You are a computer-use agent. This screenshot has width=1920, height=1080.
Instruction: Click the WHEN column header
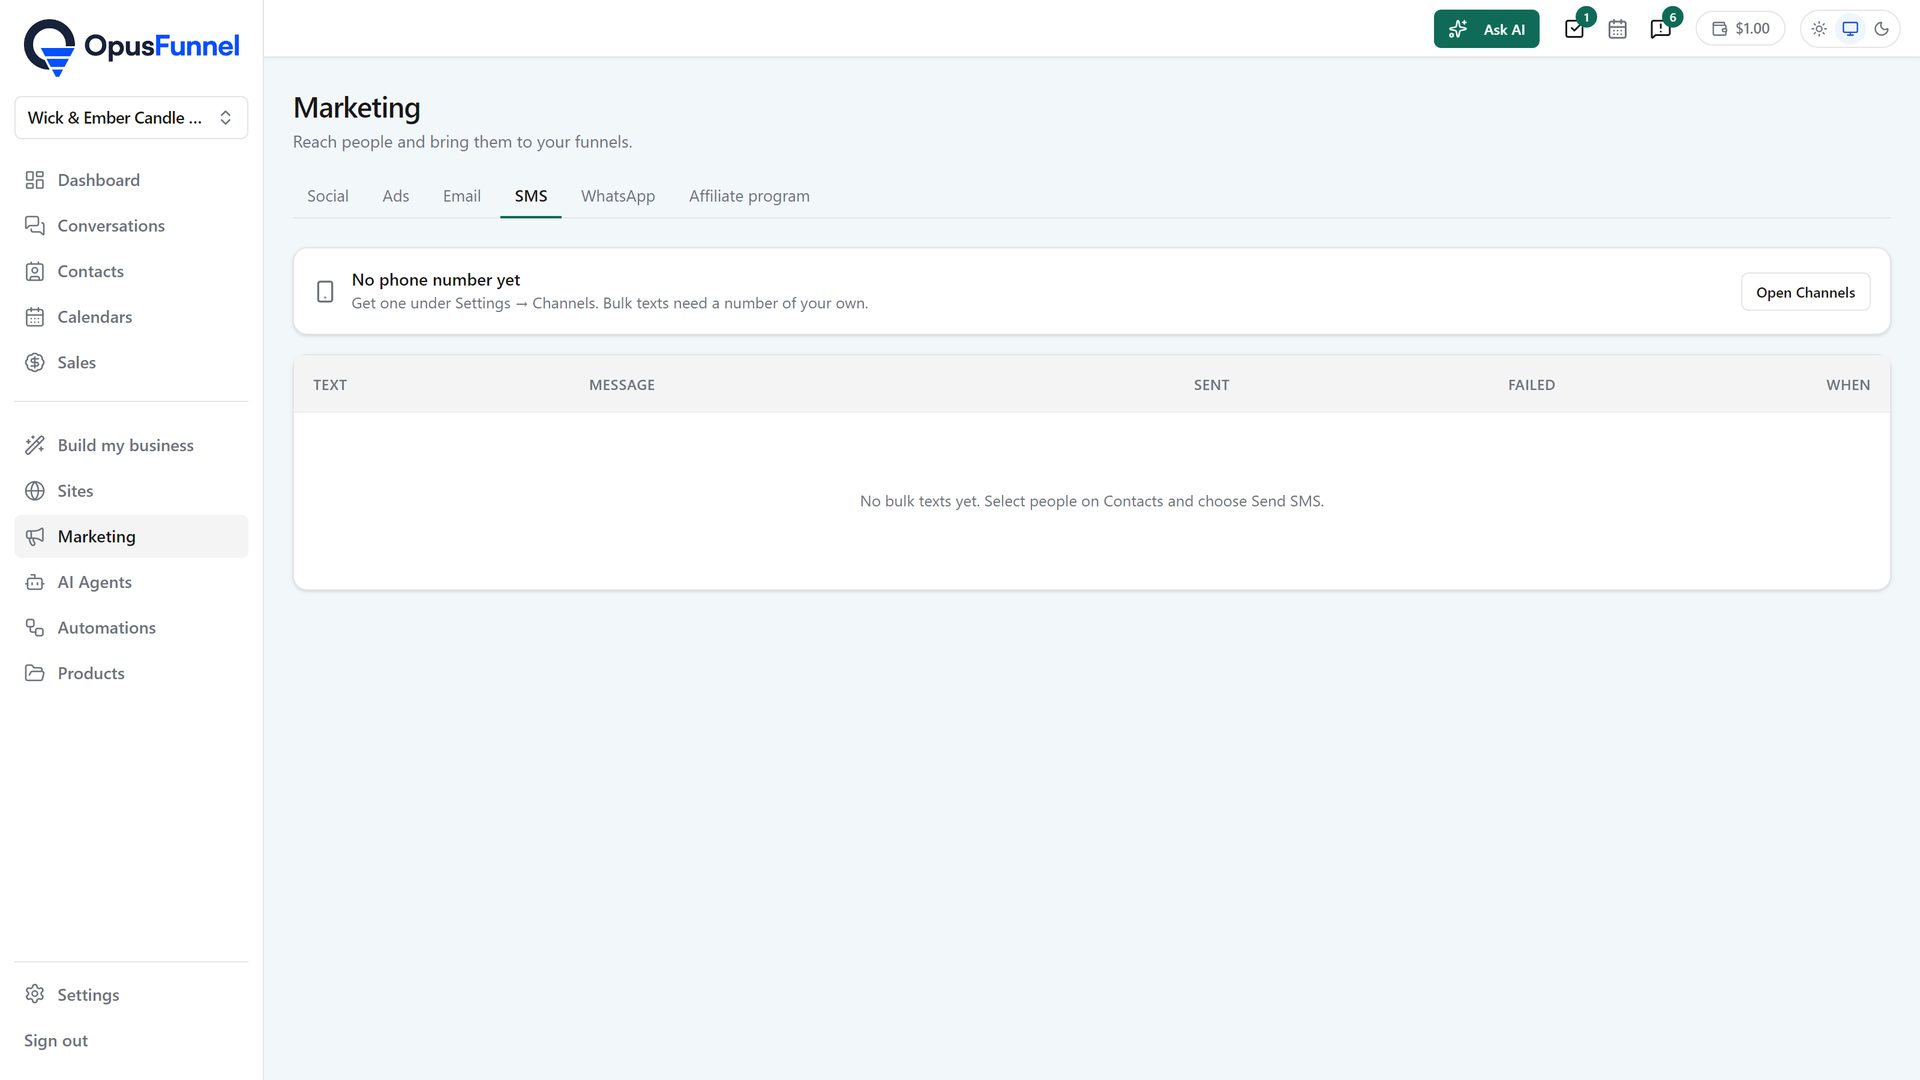click(x=1848, y=385)
